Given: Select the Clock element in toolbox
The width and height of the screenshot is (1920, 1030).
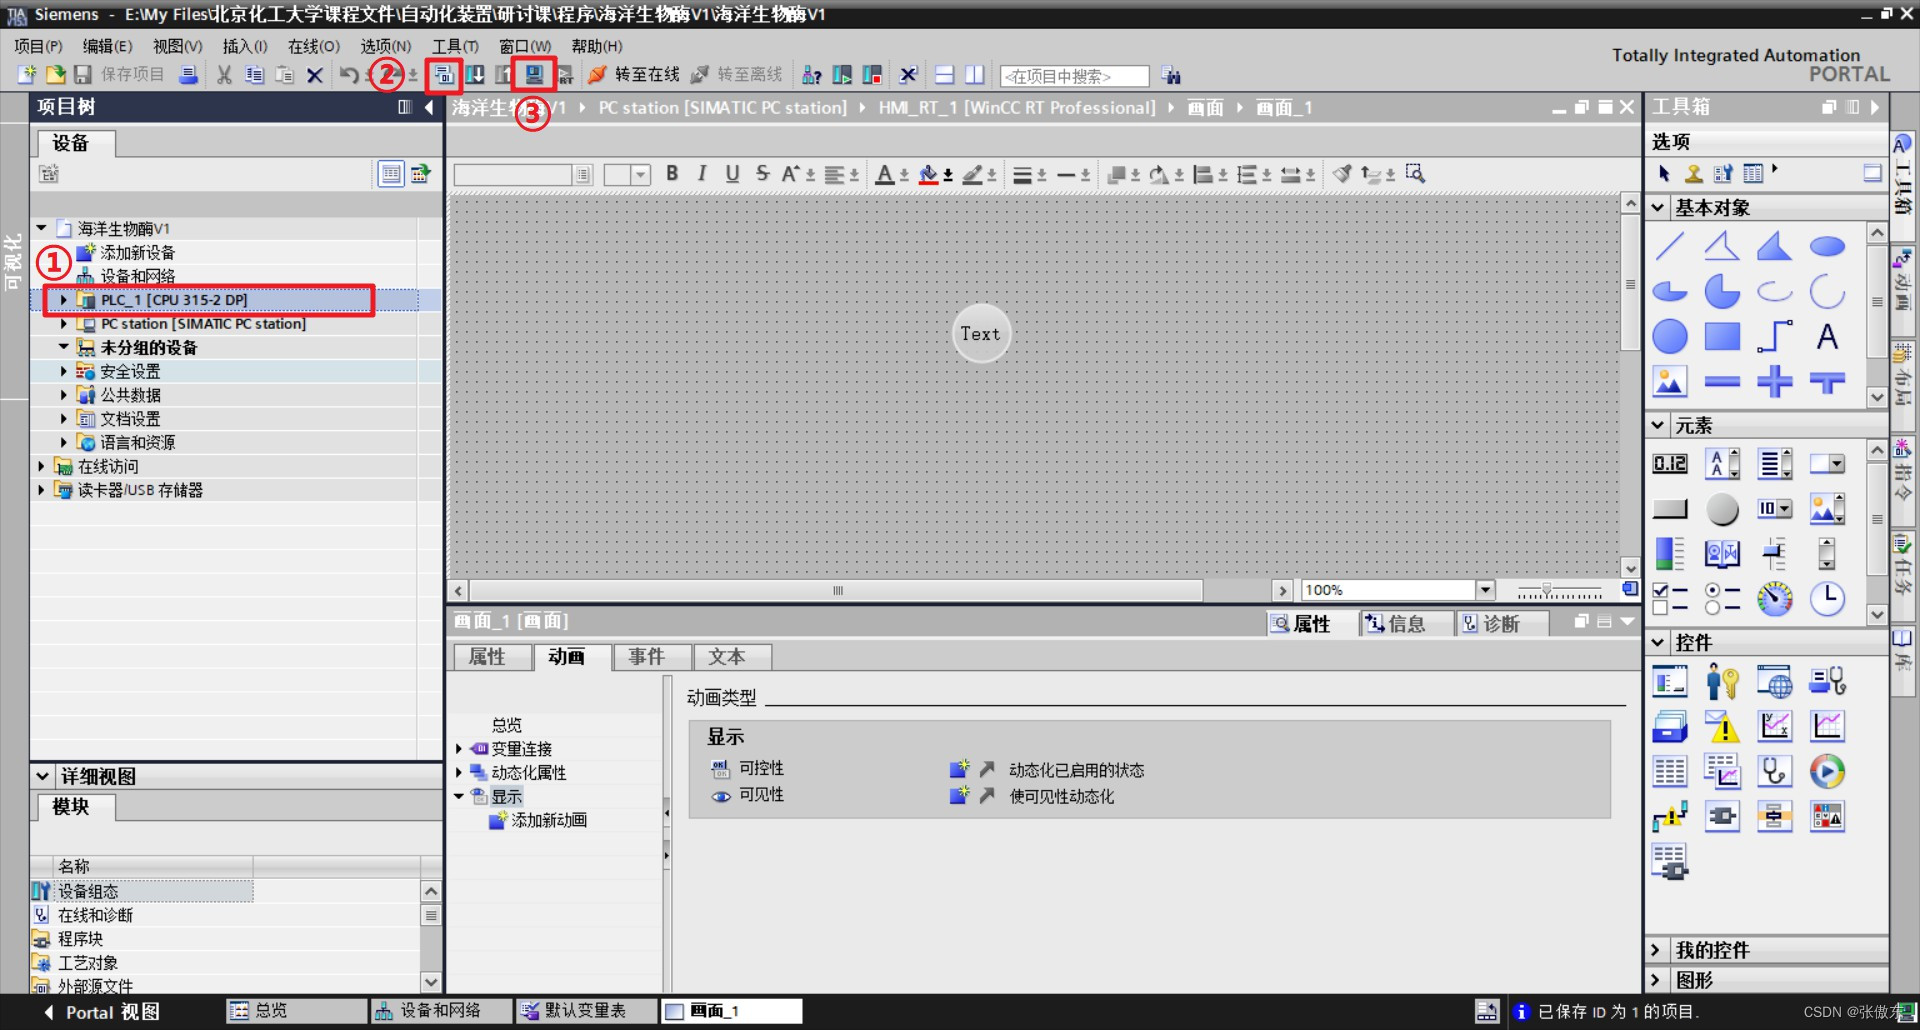Looking at the screenshot, I should (x=1827, y=598).
